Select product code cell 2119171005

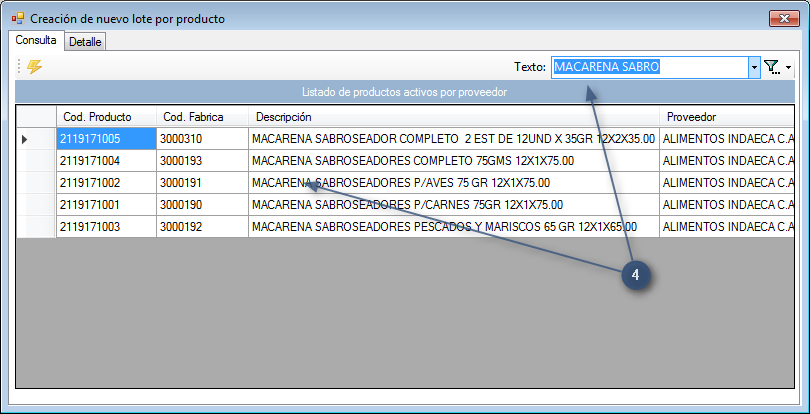point(106,139)
